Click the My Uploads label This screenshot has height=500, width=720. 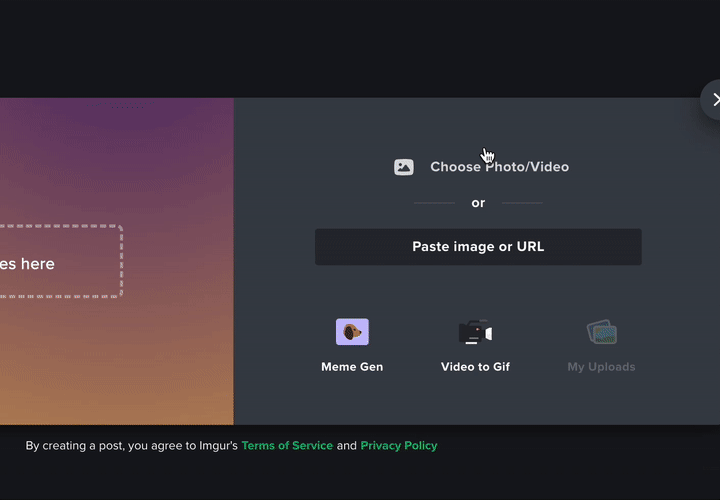[x=602, y=367]
